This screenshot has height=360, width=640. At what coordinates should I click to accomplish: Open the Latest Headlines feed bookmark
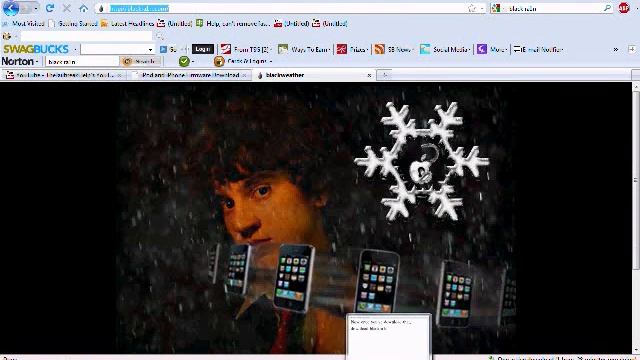pyautogui.click(x=127, y=24)
